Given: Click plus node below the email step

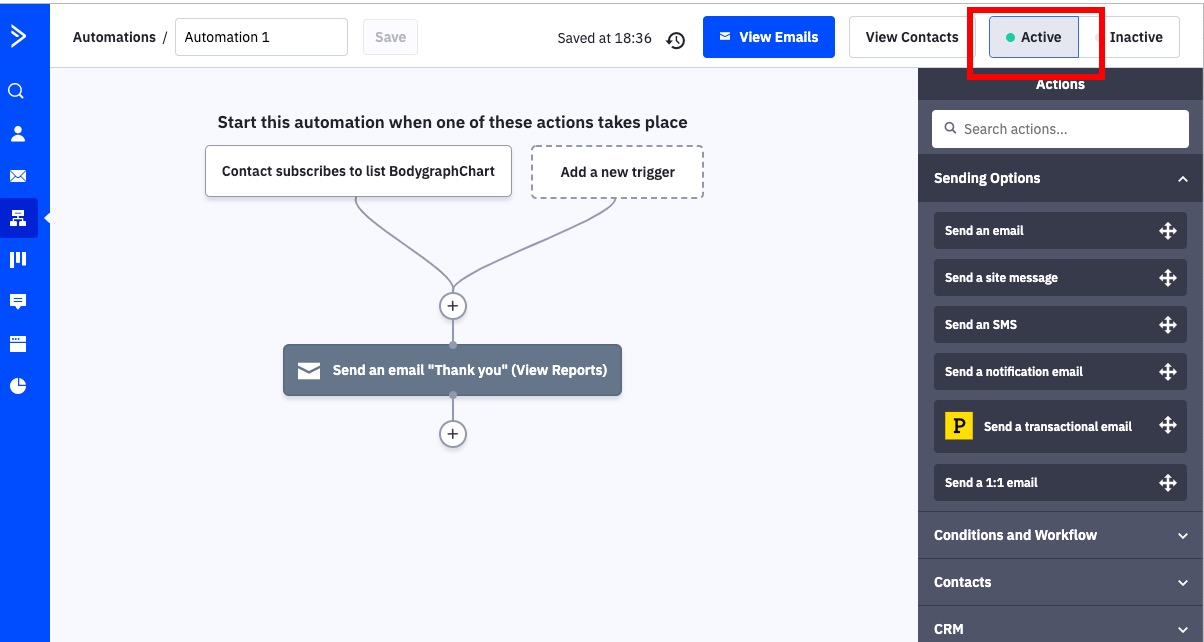Looking at the screenshot, I should [x=453, y=434].
